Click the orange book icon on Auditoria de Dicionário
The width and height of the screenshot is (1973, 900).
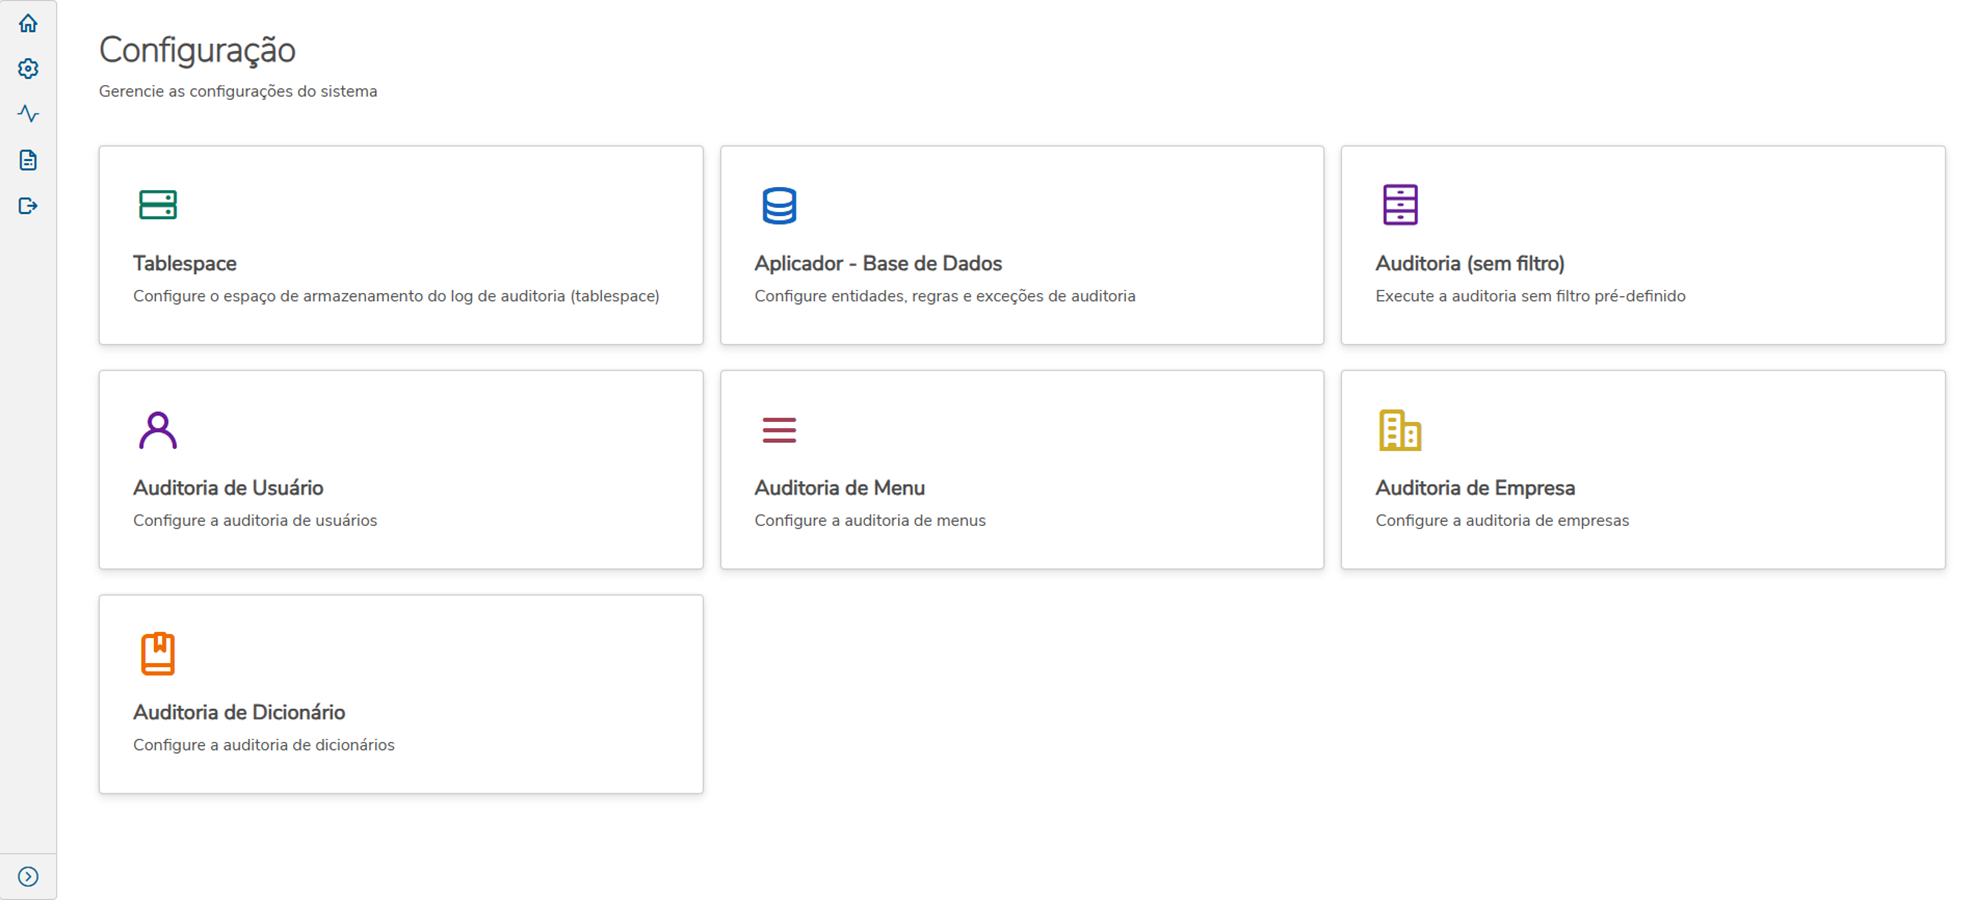point(158,655)
